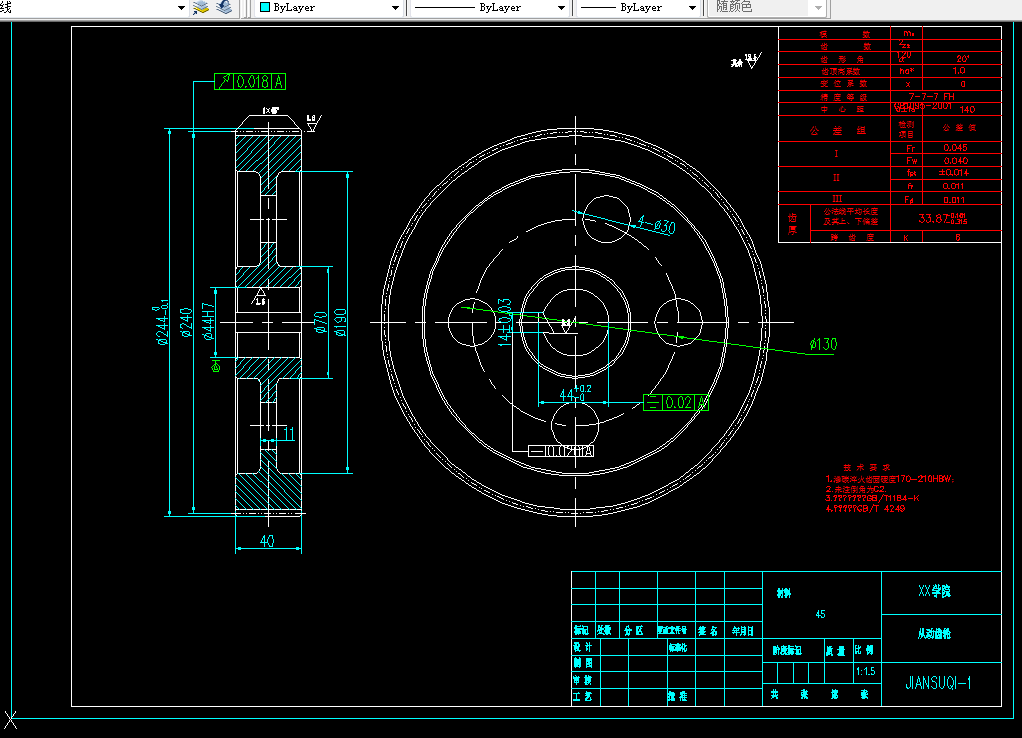Select the ø130 bolt circle dimension
The image size is (1022, 738).
pyautogui.click(x=823, y=344)
